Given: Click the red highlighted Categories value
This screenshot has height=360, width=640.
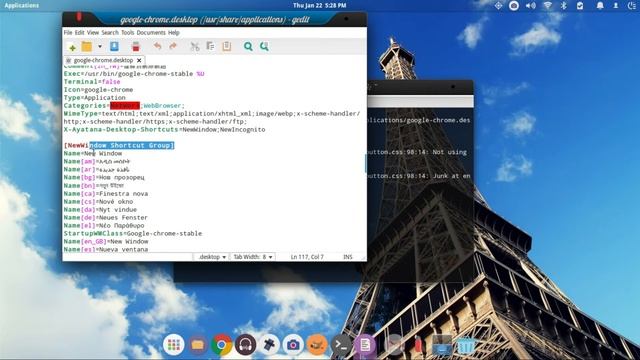Looking at the screenshot, I should 125,106.
